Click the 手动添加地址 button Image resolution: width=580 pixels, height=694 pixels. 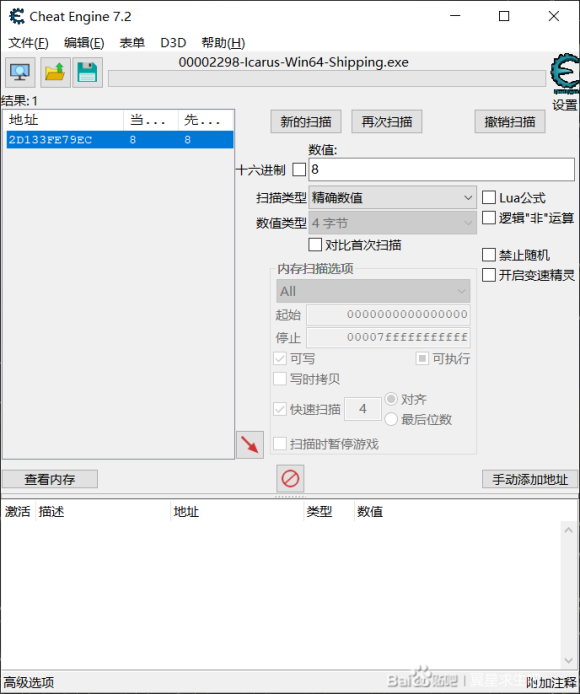point(530,479)
